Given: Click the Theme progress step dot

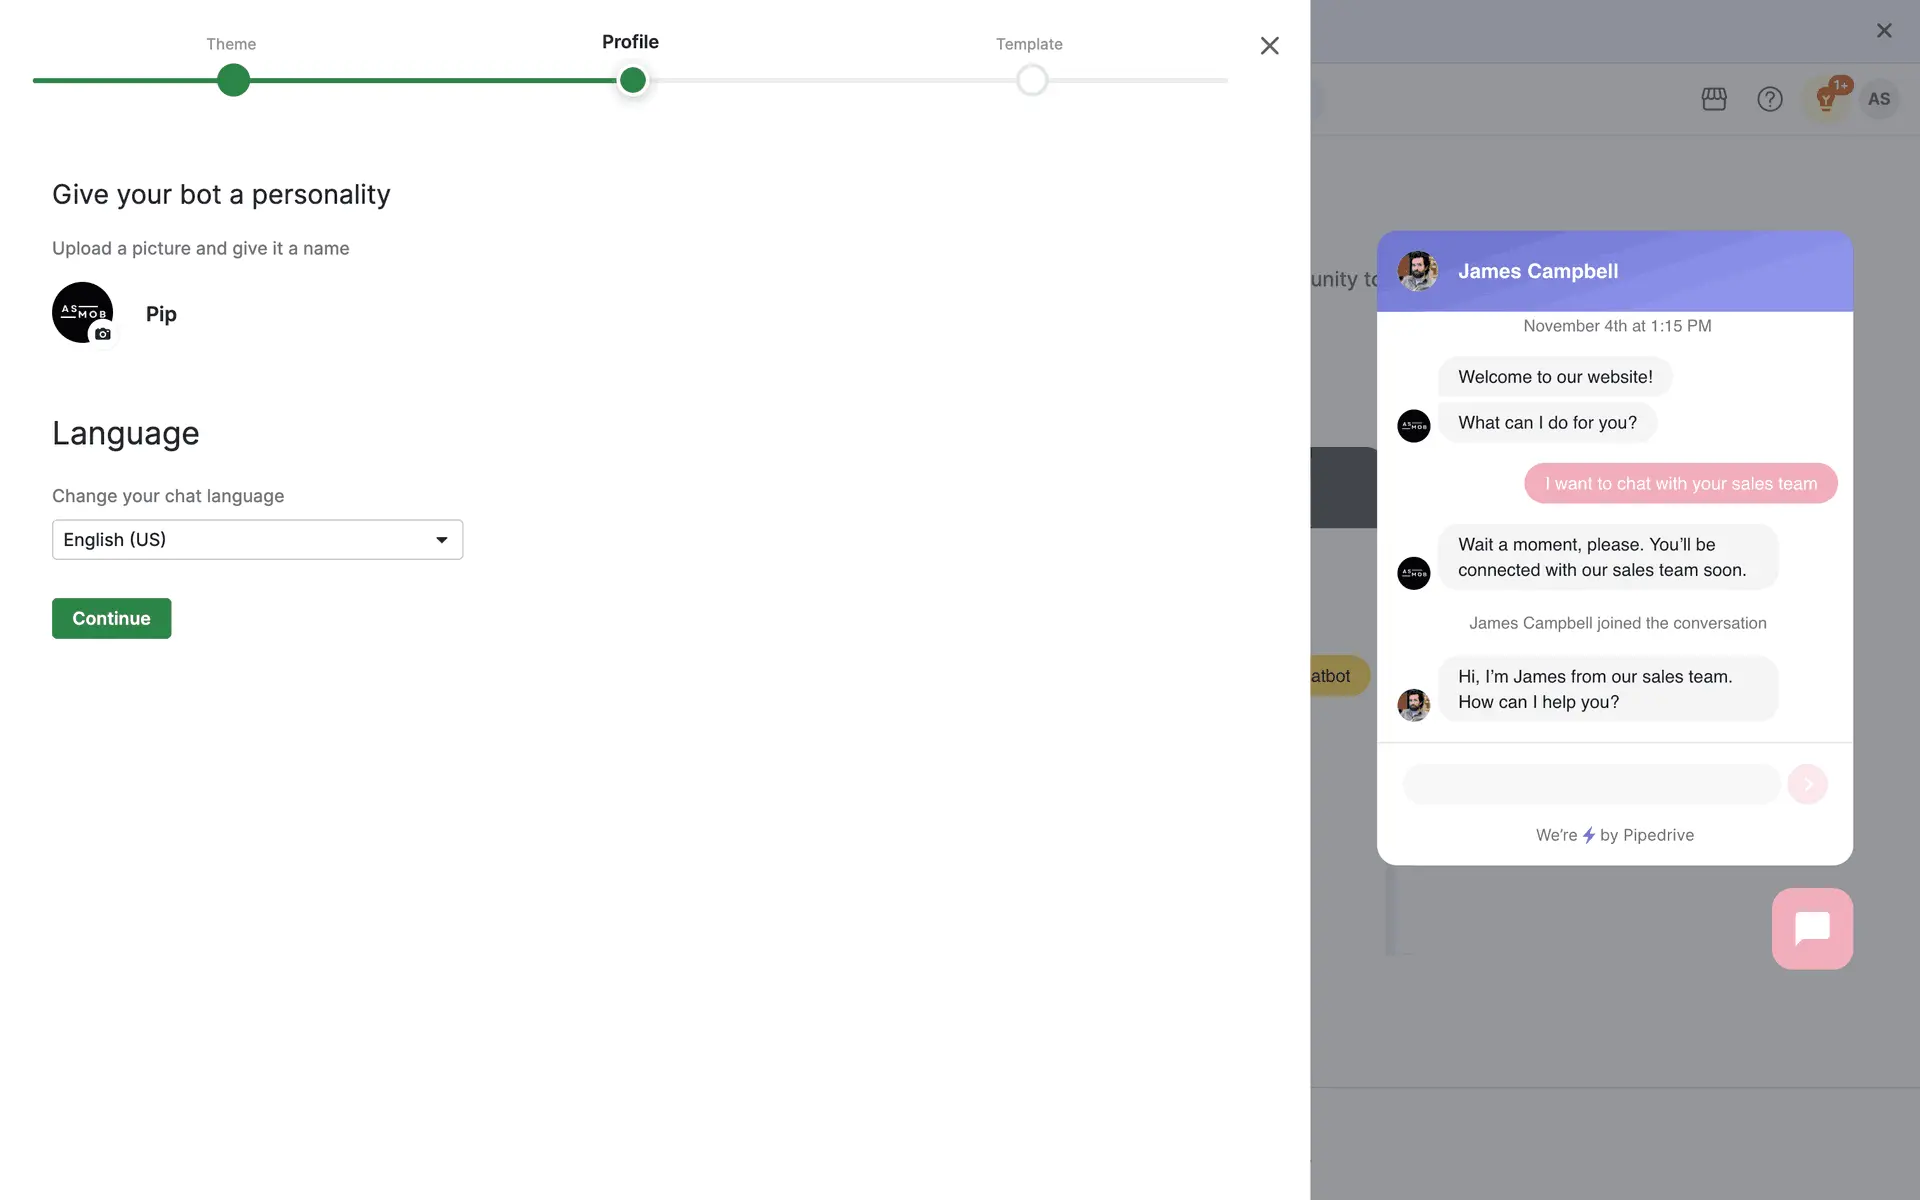Looking at the screenshot, I should pos(233,80).
